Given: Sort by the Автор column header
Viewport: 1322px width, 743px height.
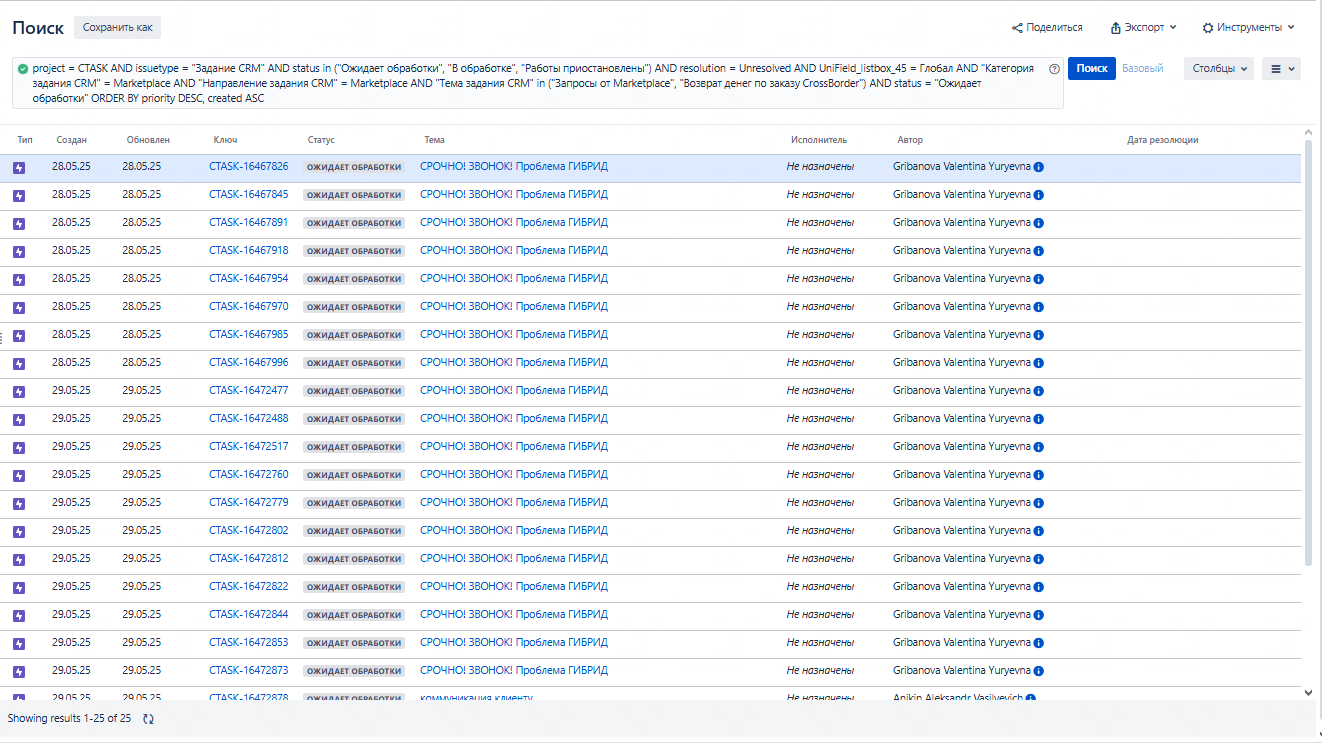Looking at the screenshot, I should (x=910, y=140).
